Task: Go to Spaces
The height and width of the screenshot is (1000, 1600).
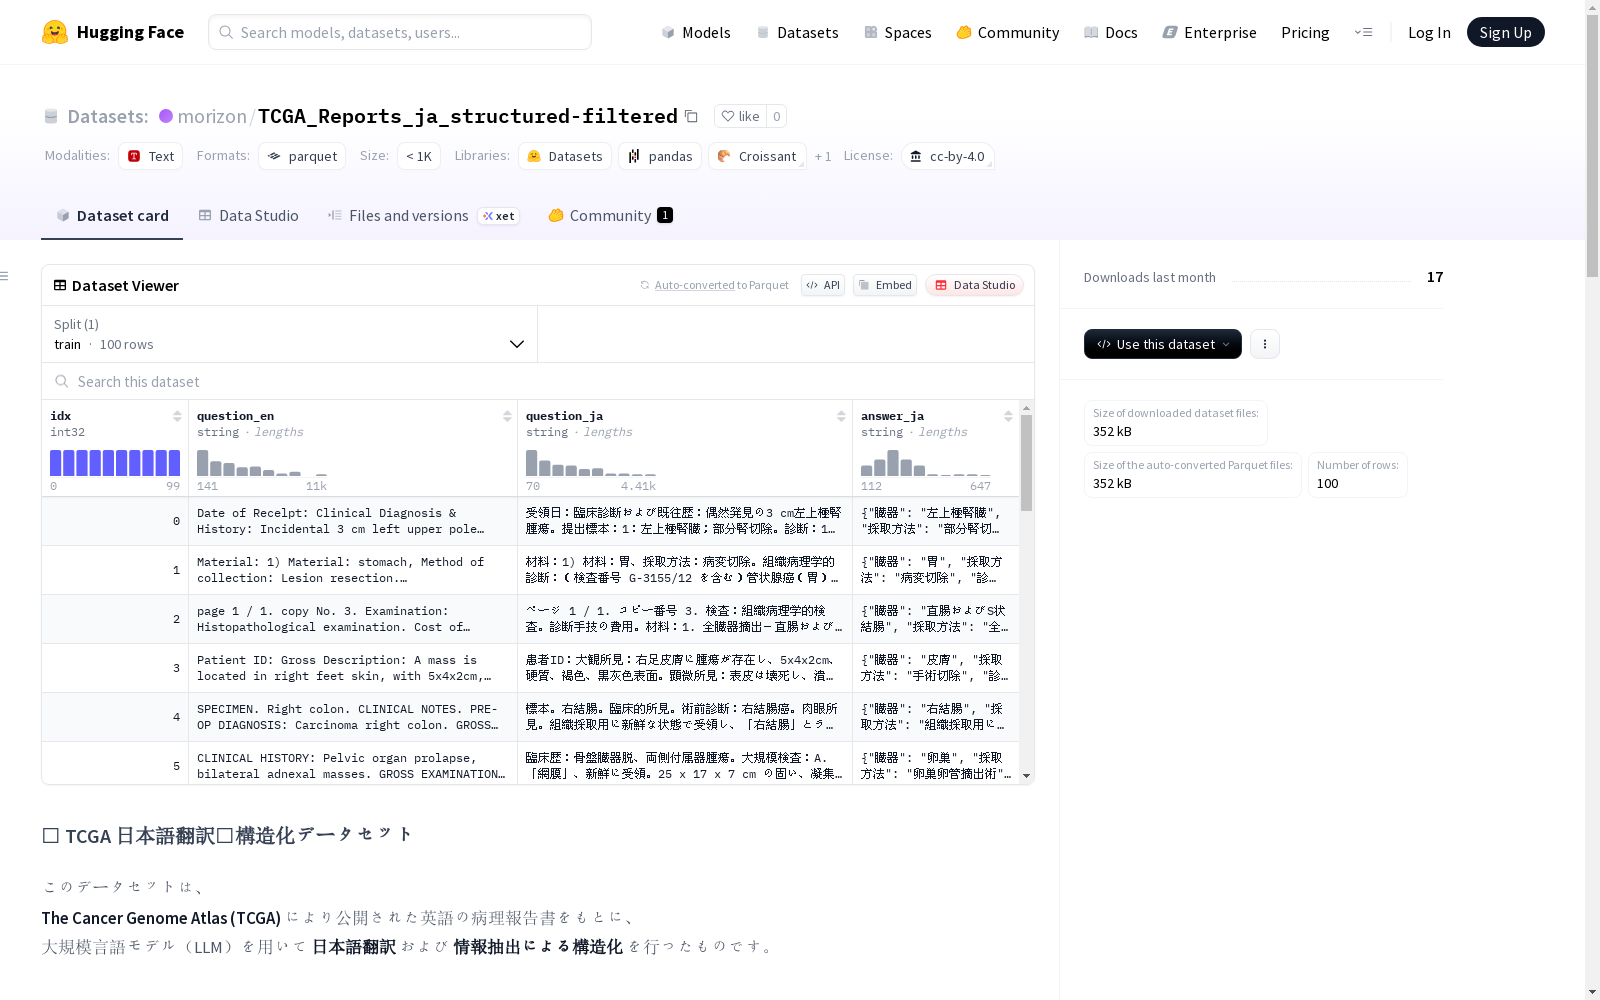Action: pos(897,32)
